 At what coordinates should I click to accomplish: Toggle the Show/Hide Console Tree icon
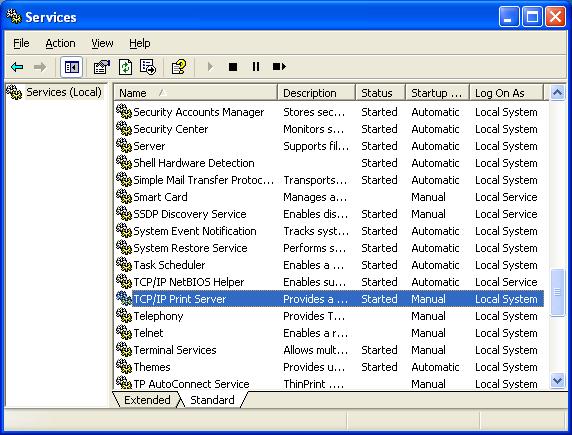pyautogui.click(x=72, y=67)
